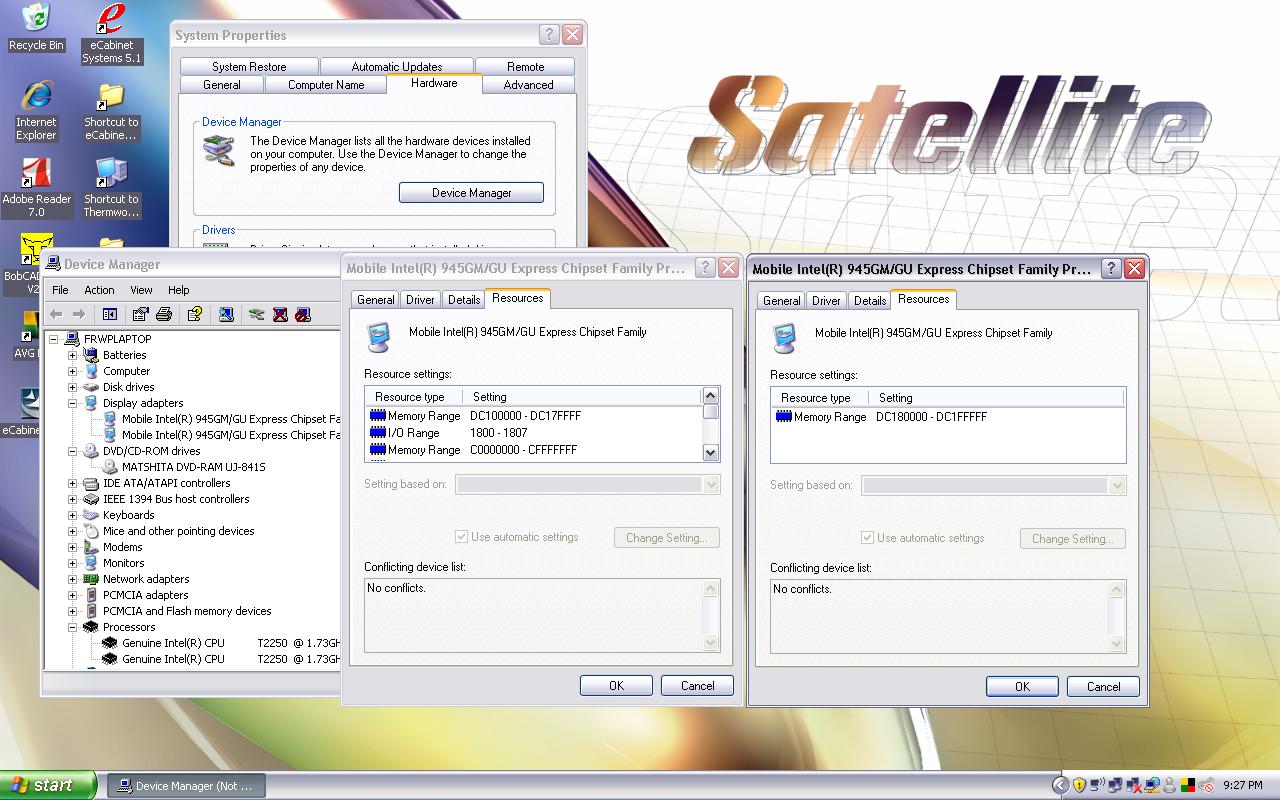1280x800 pixels.
Task: Select the eCabinet Systems 5.1 desktop icon
Action: 112,34
